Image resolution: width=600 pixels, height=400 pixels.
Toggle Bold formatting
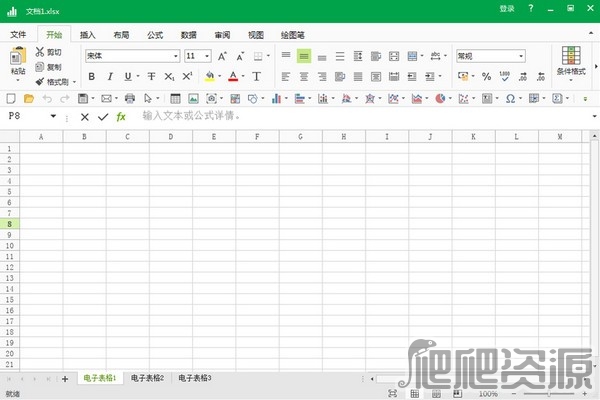click(91, 77)
